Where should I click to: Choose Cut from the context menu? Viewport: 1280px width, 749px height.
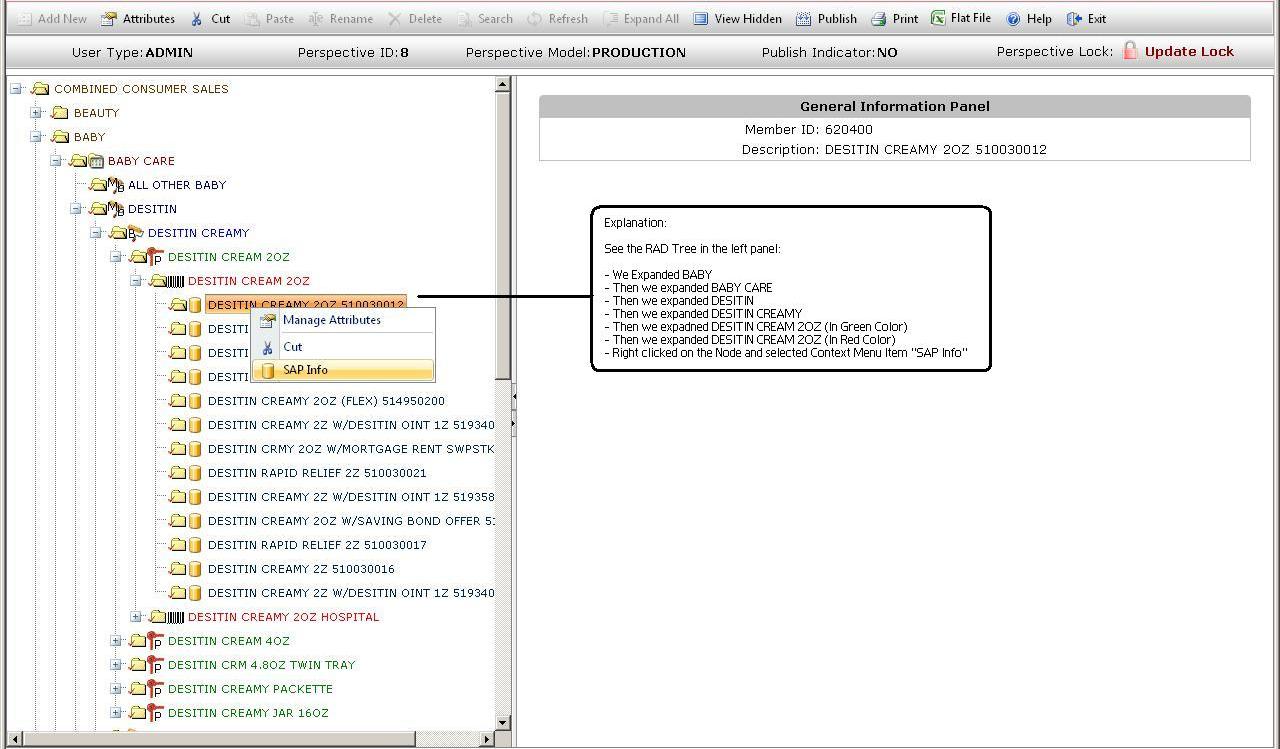pyautogui.click(x=343, y=347)
